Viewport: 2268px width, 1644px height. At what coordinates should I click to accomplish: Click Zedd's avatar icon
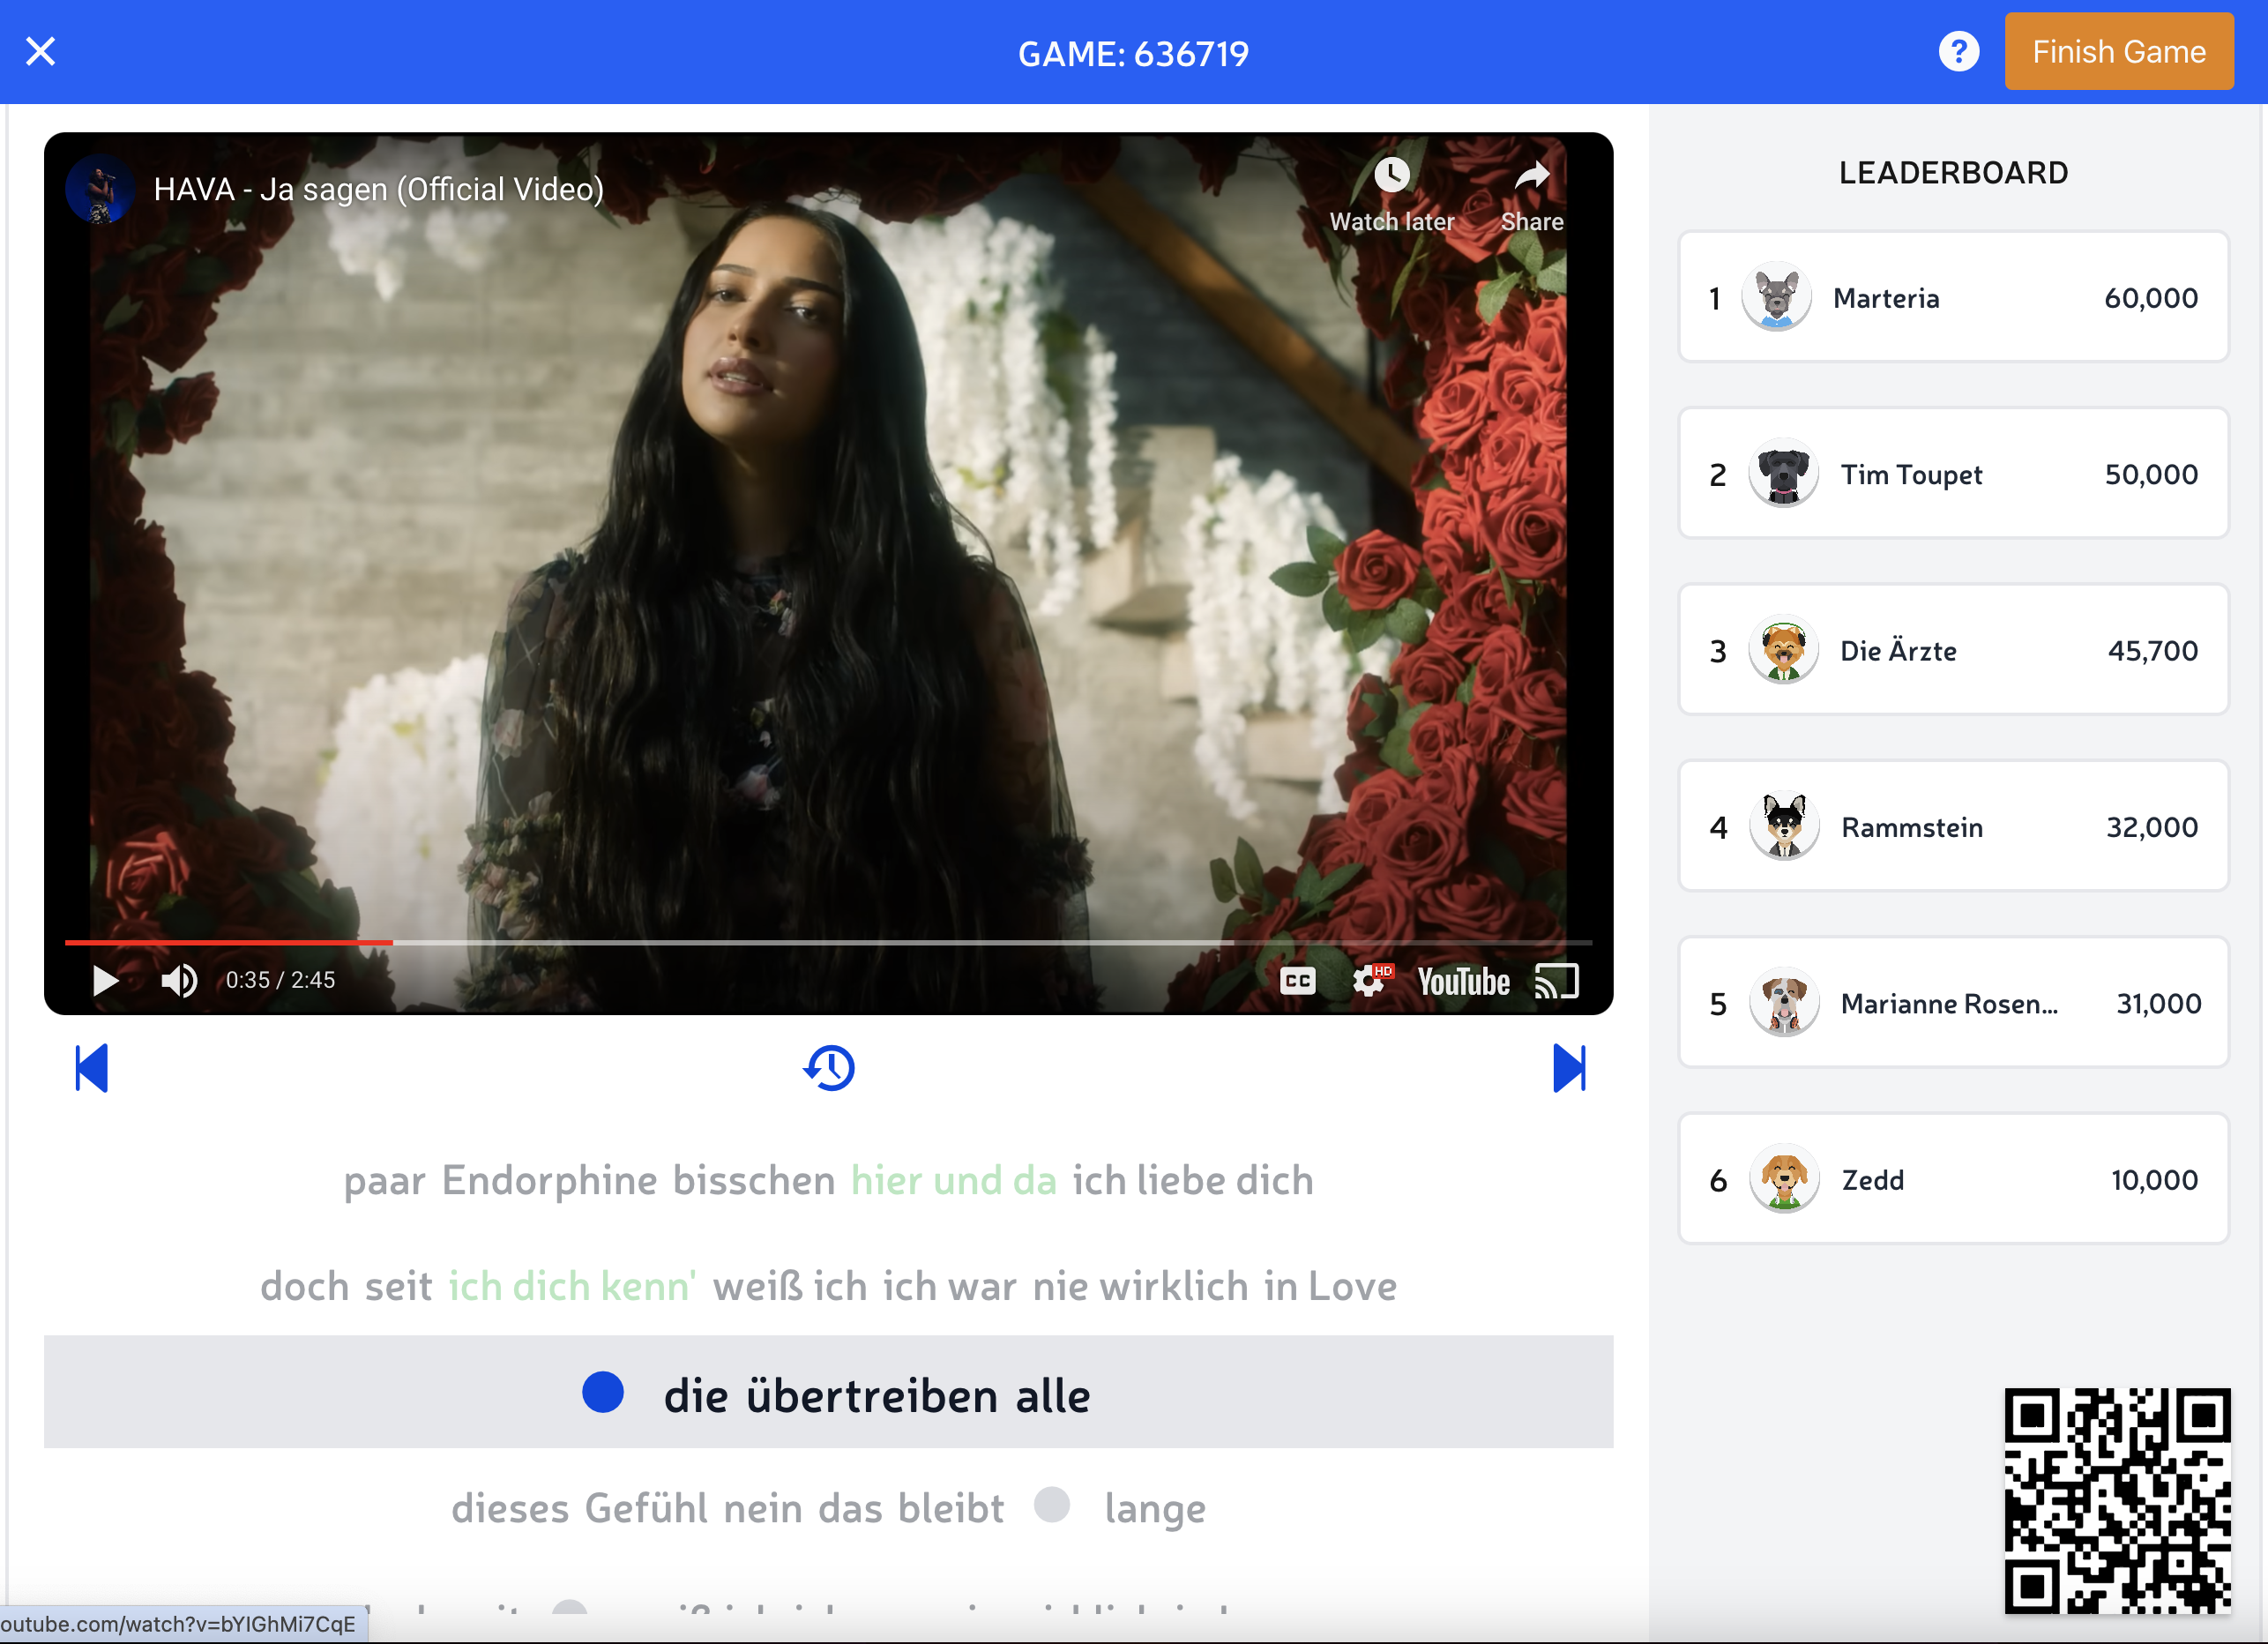tap(1783, 1179)
